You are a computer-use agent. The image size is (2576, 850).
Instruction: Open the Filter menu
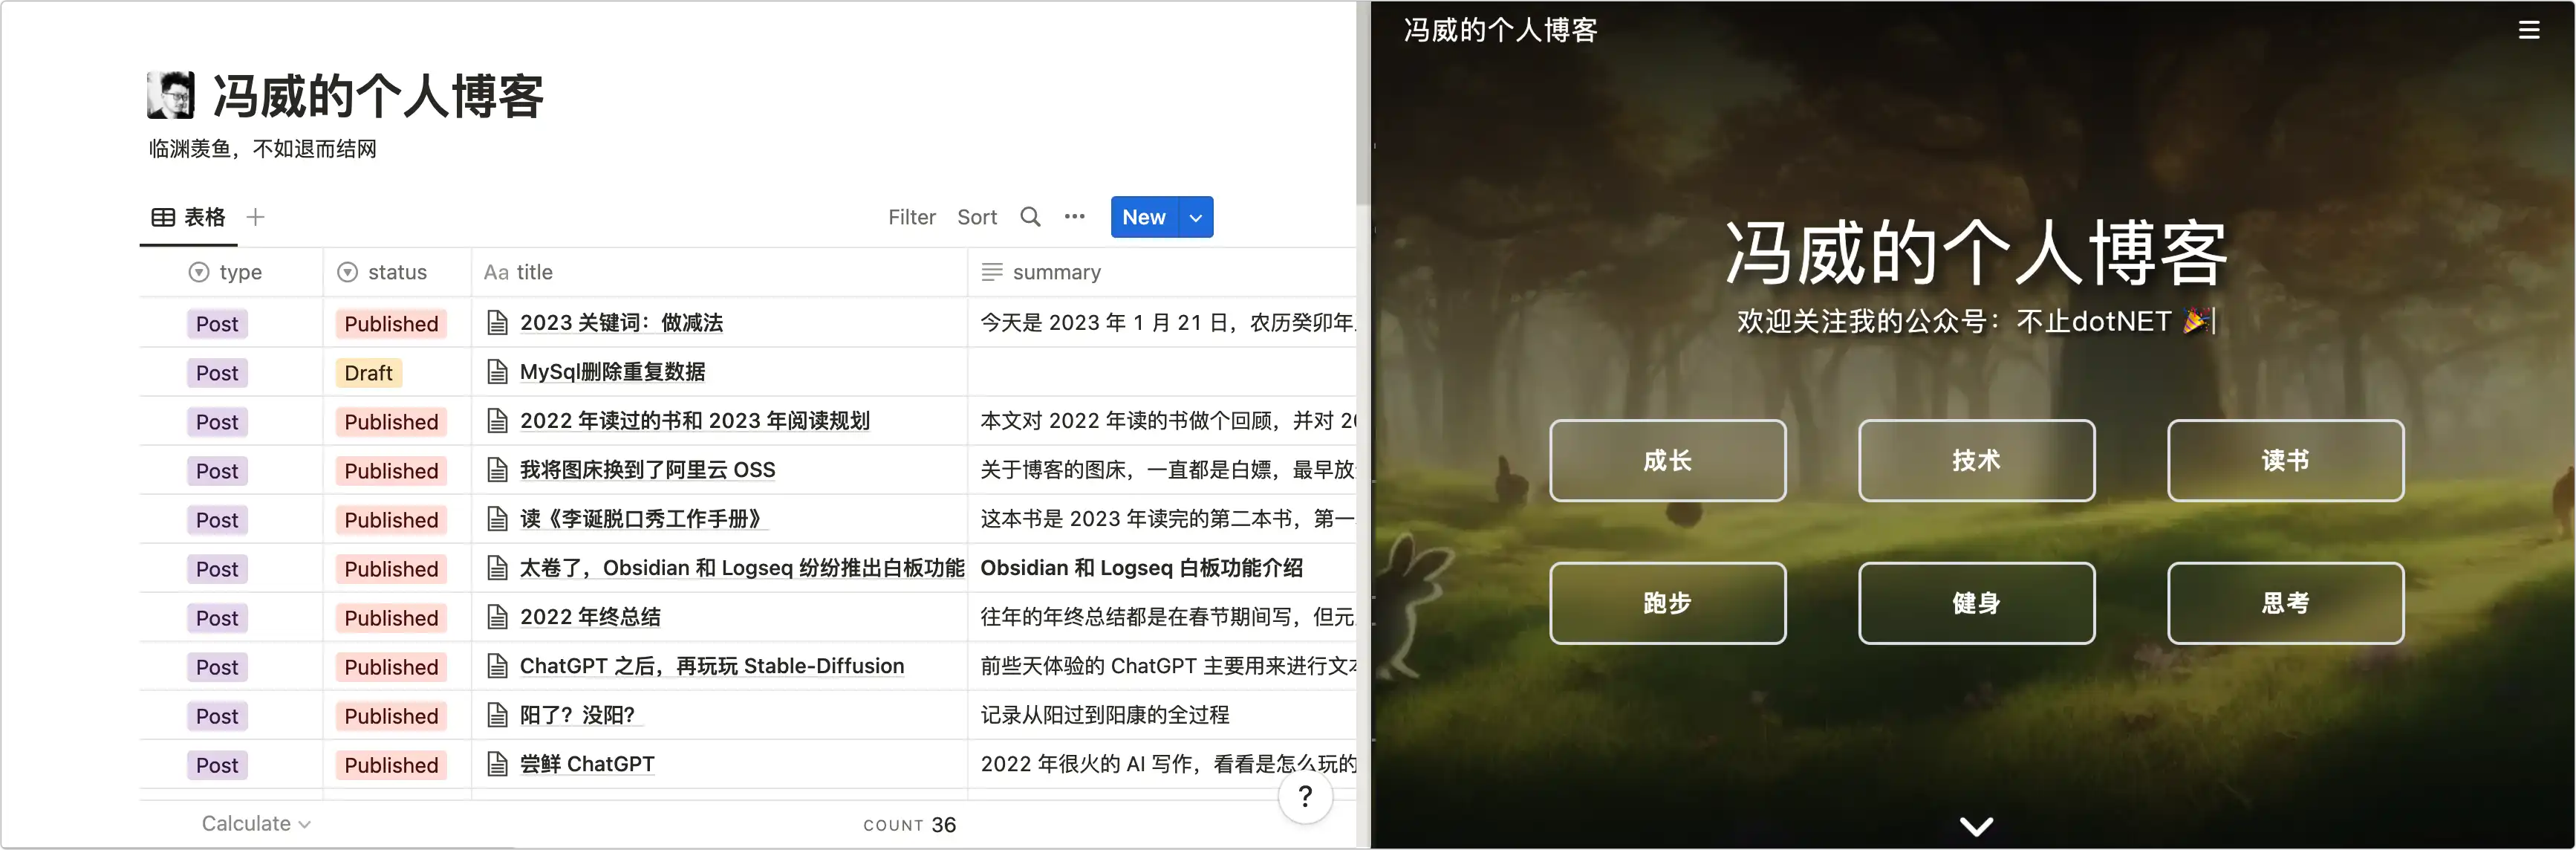(911, 217)
